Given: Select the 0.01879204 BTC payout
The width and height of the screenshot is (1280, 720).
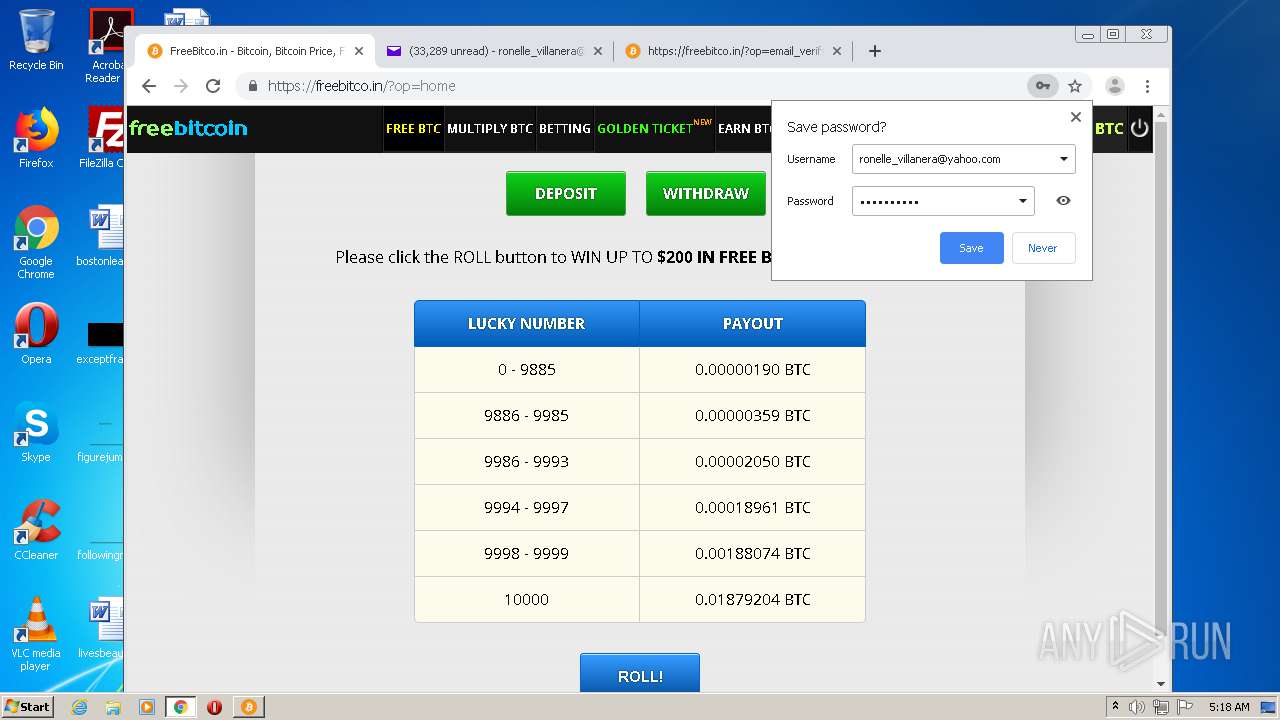Looking at the screenshot, I should tap(753, 600).
